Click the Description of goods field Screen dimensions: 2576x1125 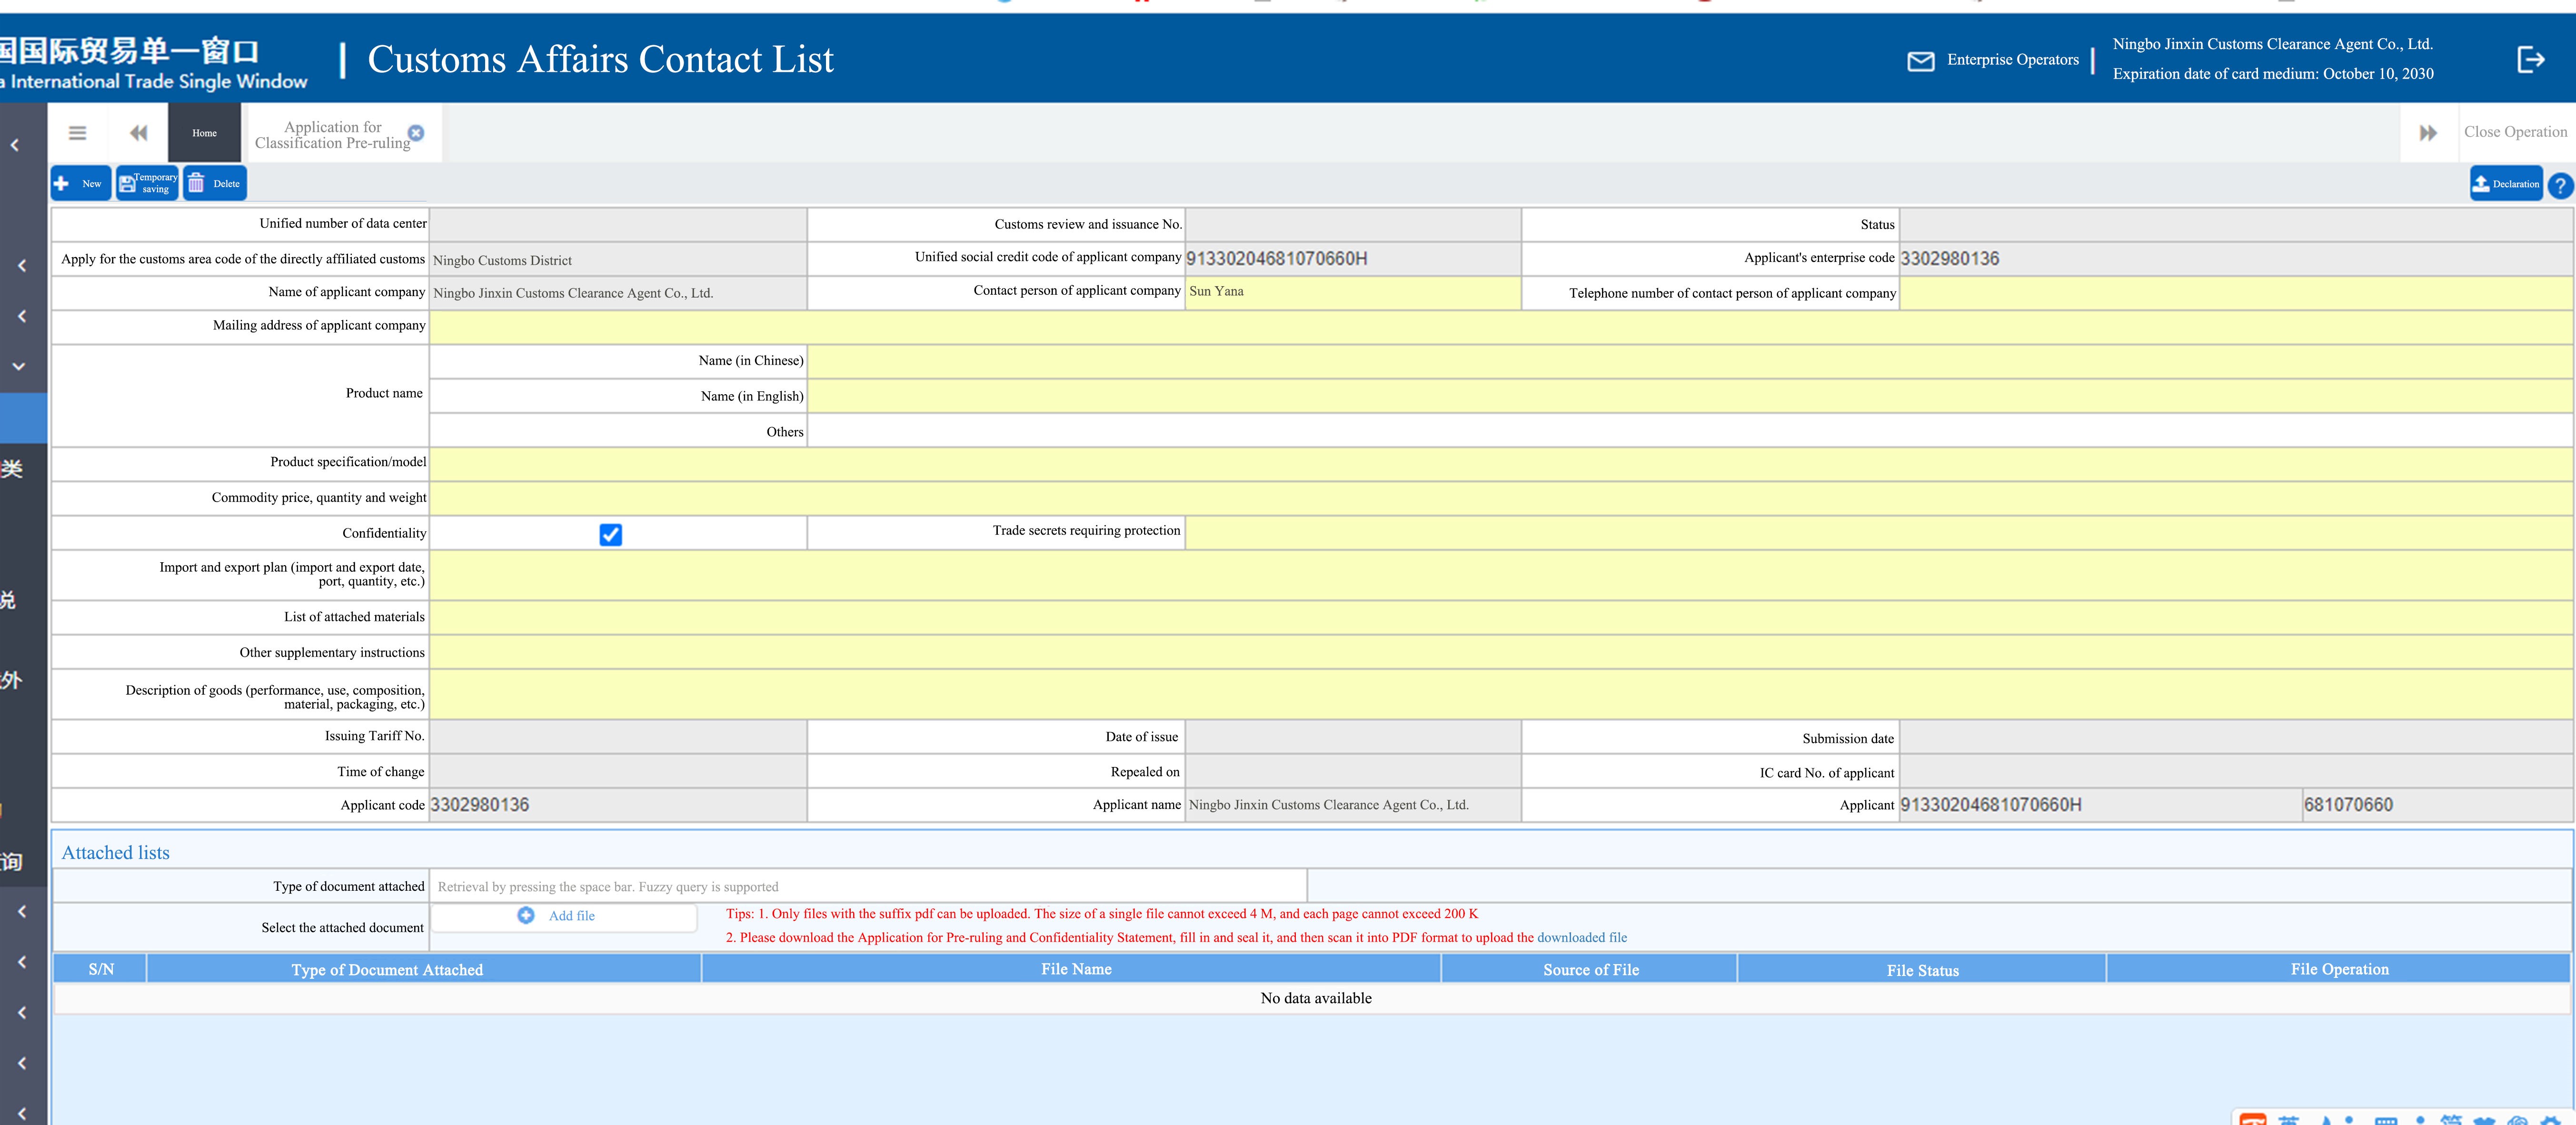(1501, 695)
